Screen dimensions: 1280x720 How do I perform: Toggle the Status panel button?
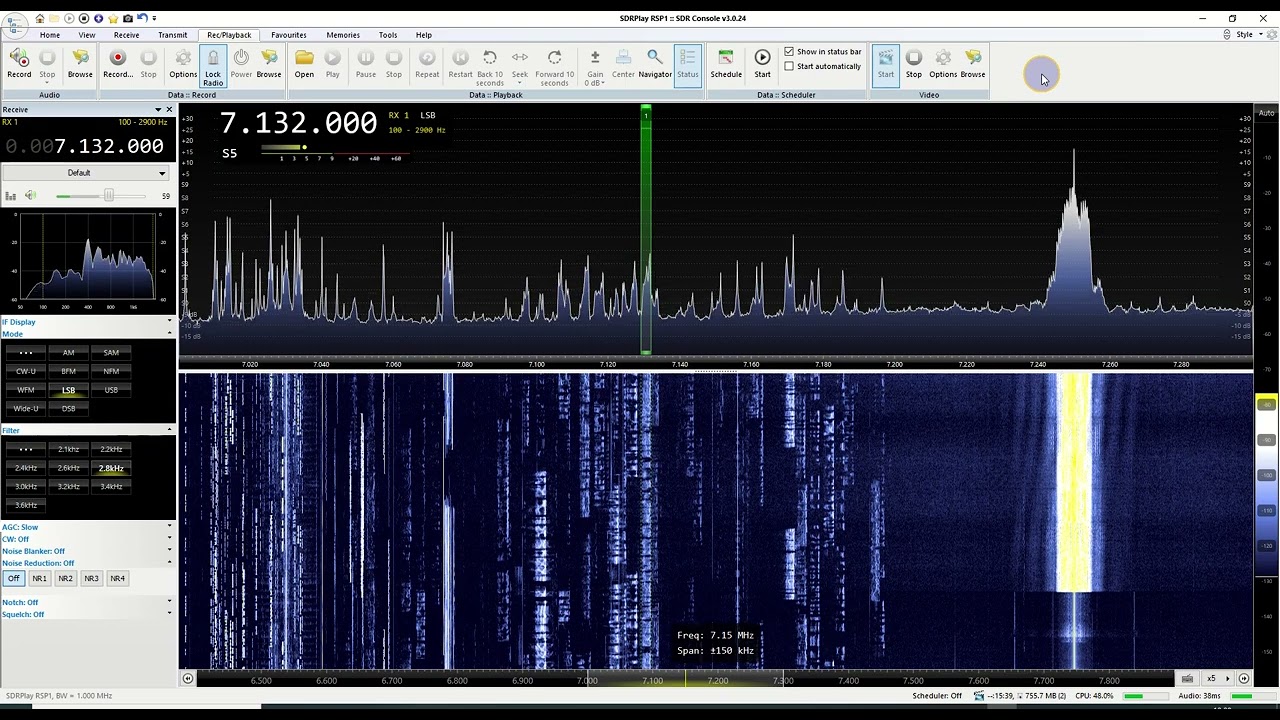pos(688,64)
